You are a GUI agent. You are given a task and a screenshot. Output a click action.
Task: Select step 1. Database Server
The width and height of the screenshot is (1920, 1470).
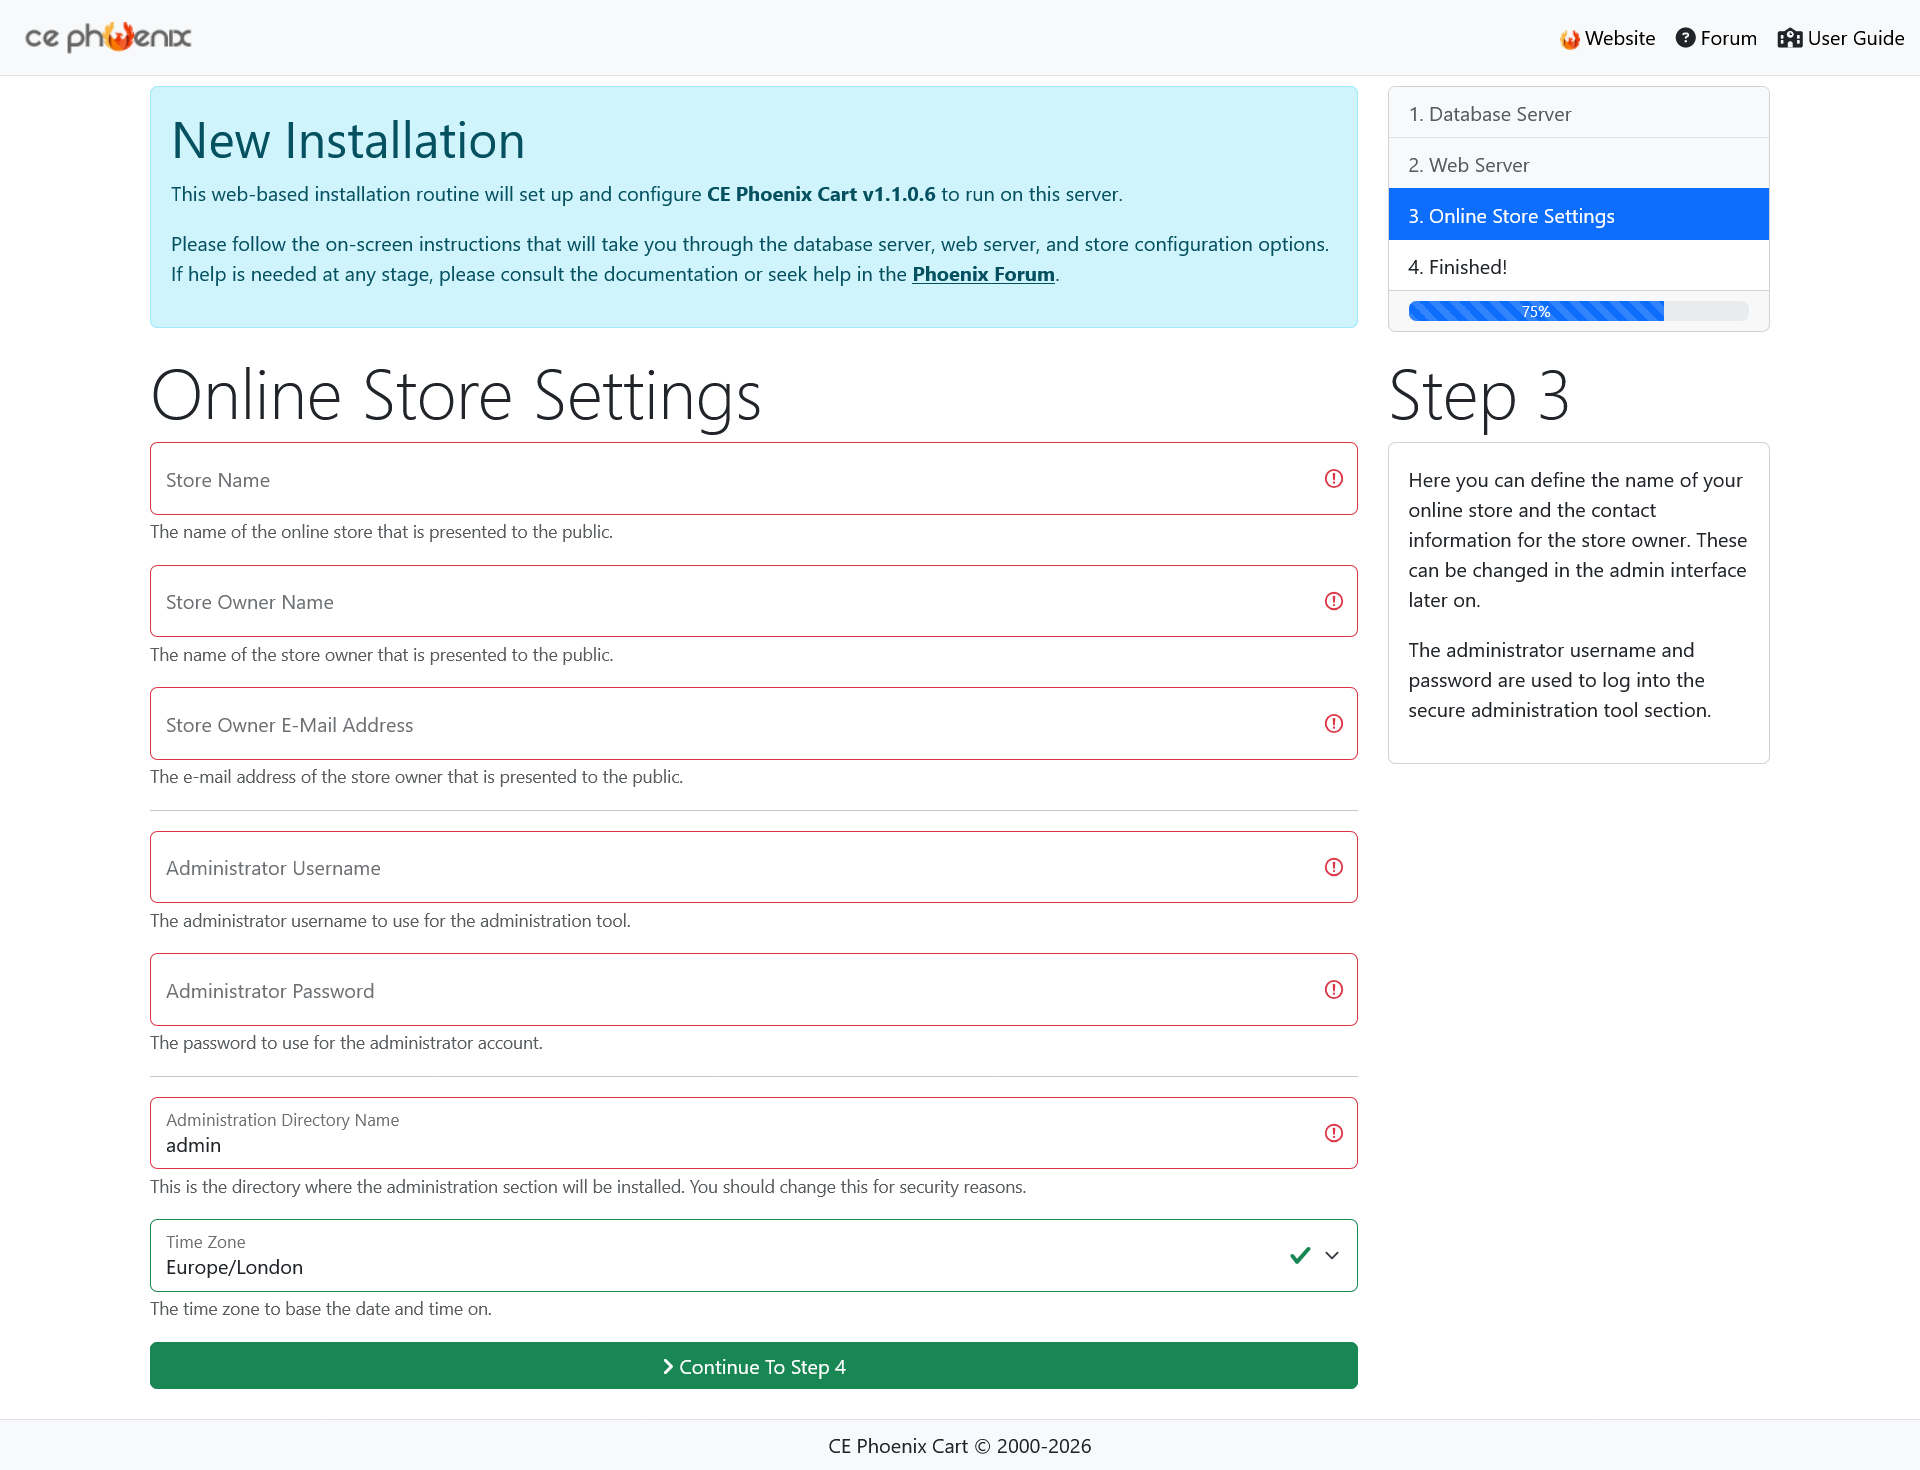(x=1579, y=113)
